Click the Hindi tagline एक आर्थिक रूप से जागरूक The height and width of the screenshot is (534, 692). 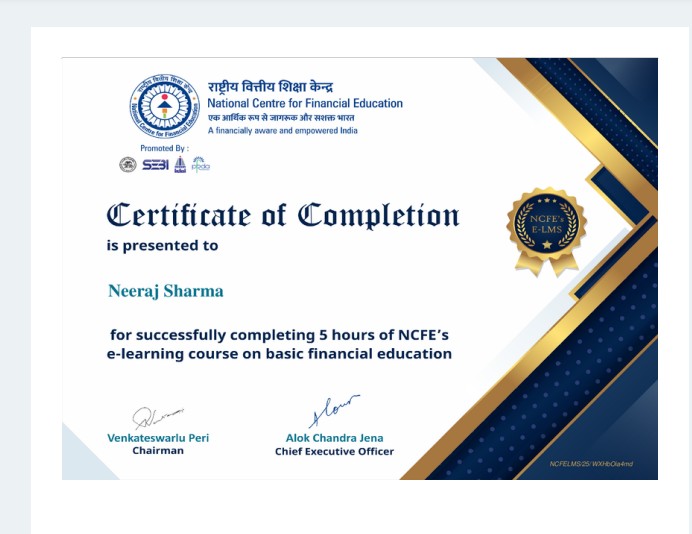[x=281, y=118]
